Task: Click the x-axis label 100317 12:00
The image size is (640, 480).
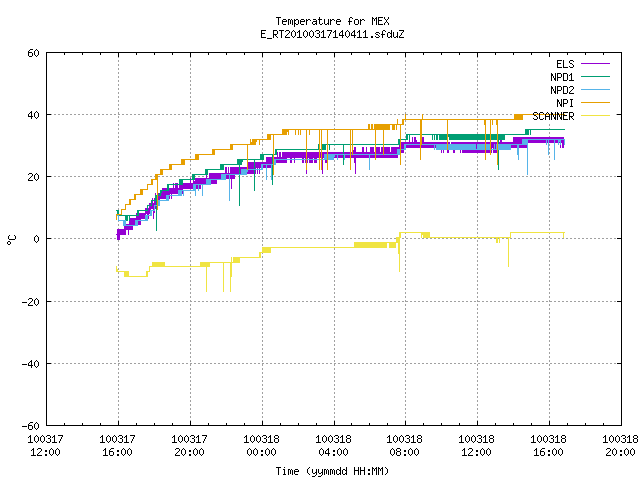Action: coord(45,446)
